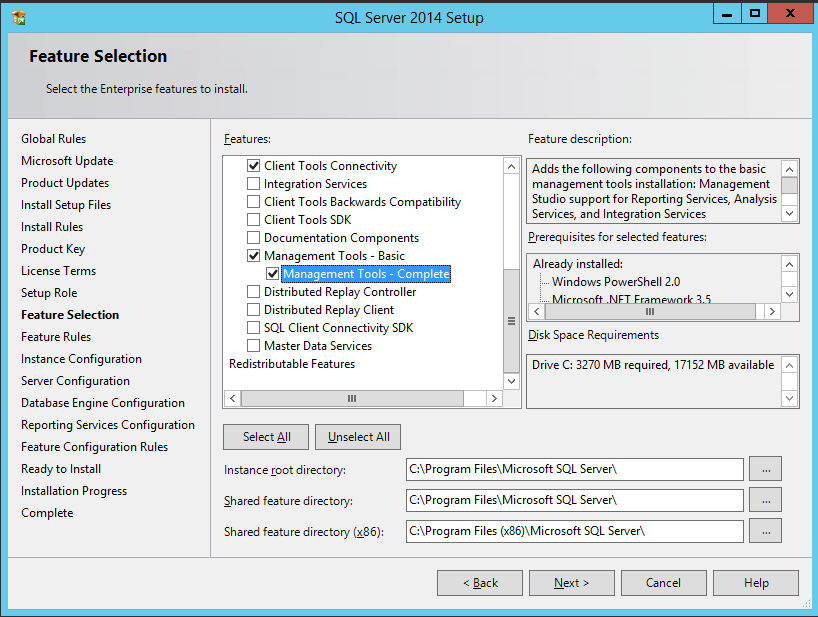The image size is (818, 617).
Task: Enable the Integration Services checkbox
Action: click(x=254, y=184)
